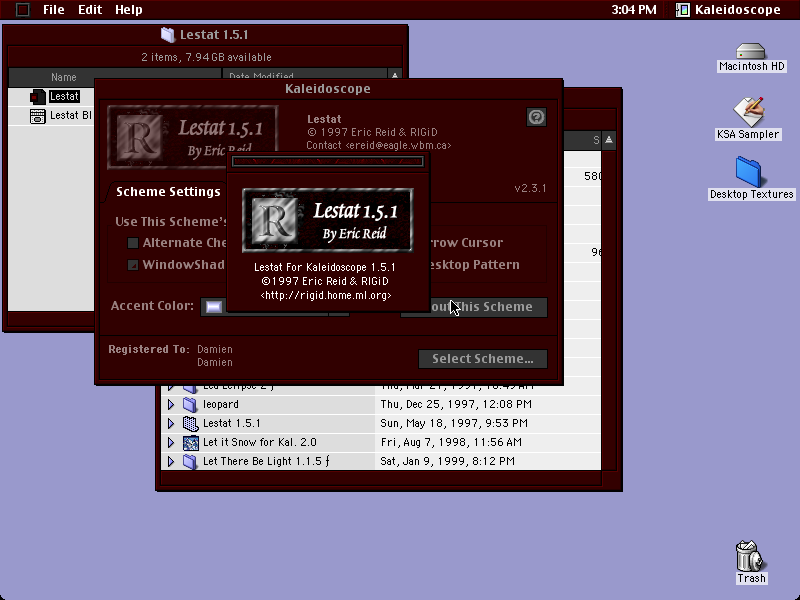Open the File menu

[x=54, y=10]
